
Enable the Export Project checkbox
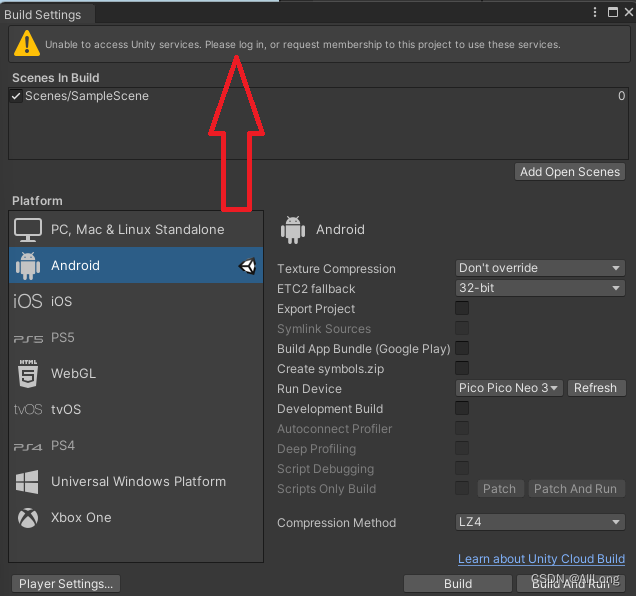[462, 308]
